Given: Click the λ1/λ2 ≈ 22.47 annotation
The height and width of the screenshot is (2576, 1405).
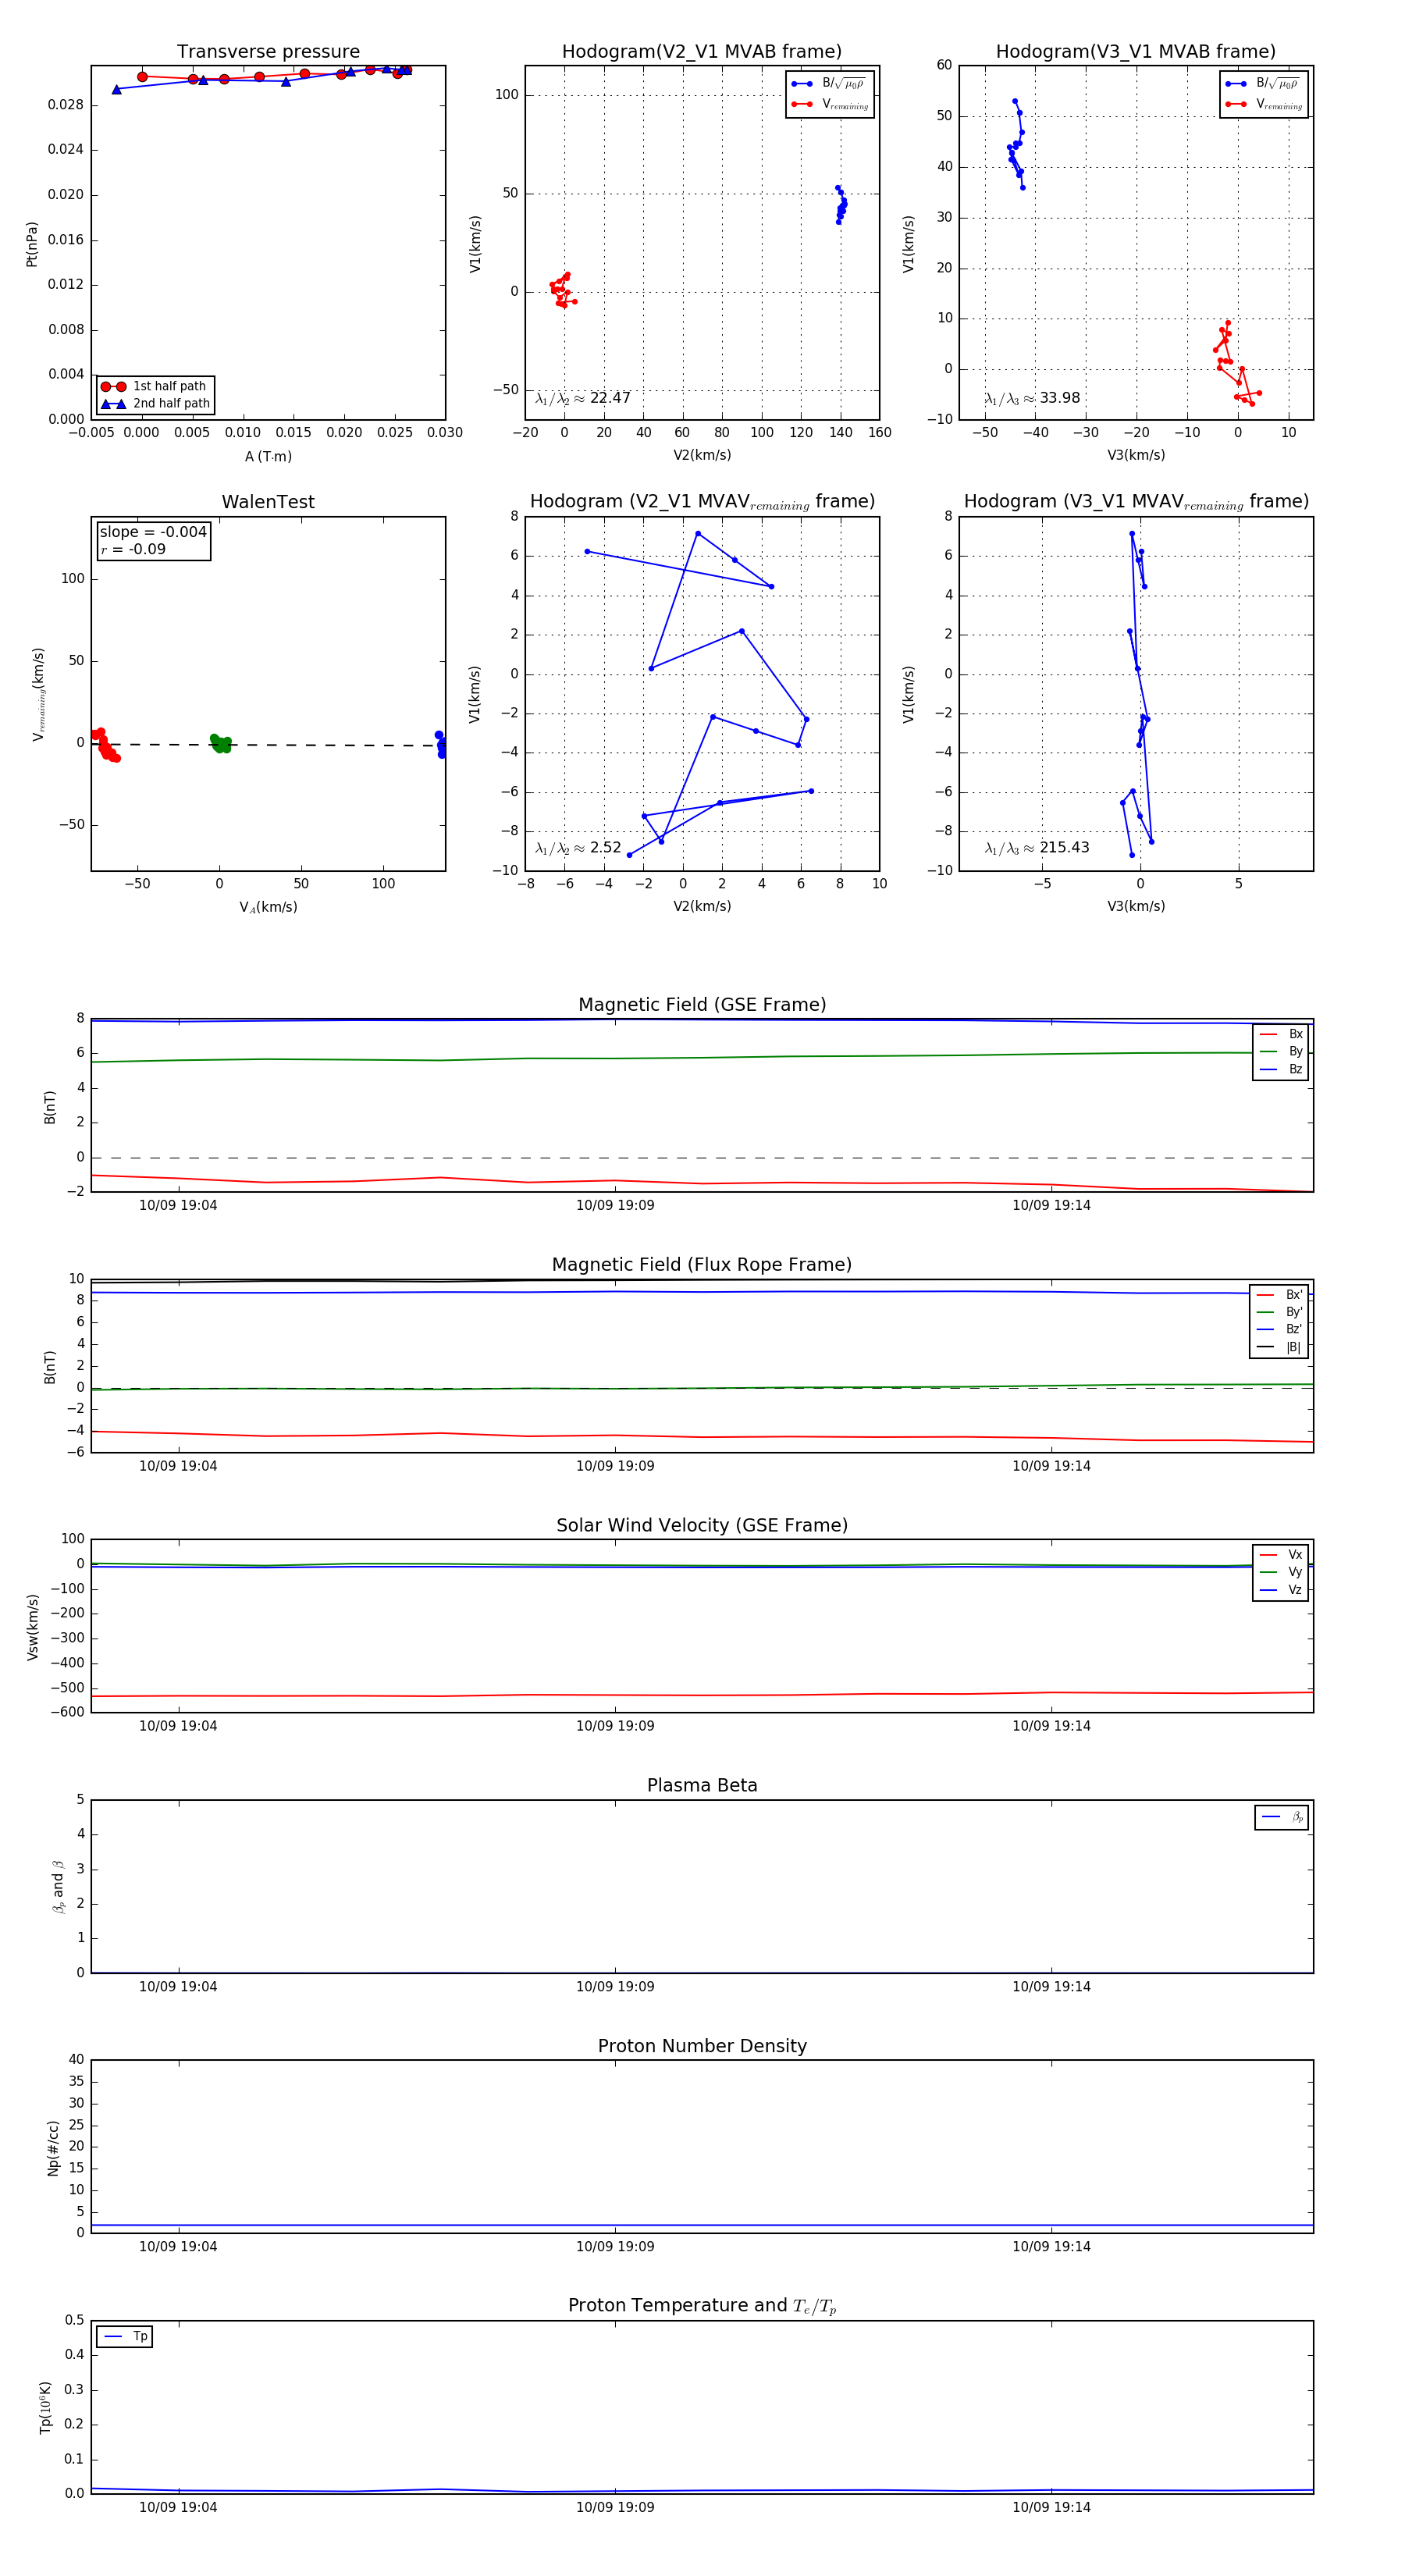Looking at the screenshot, I should coord(583,398).
